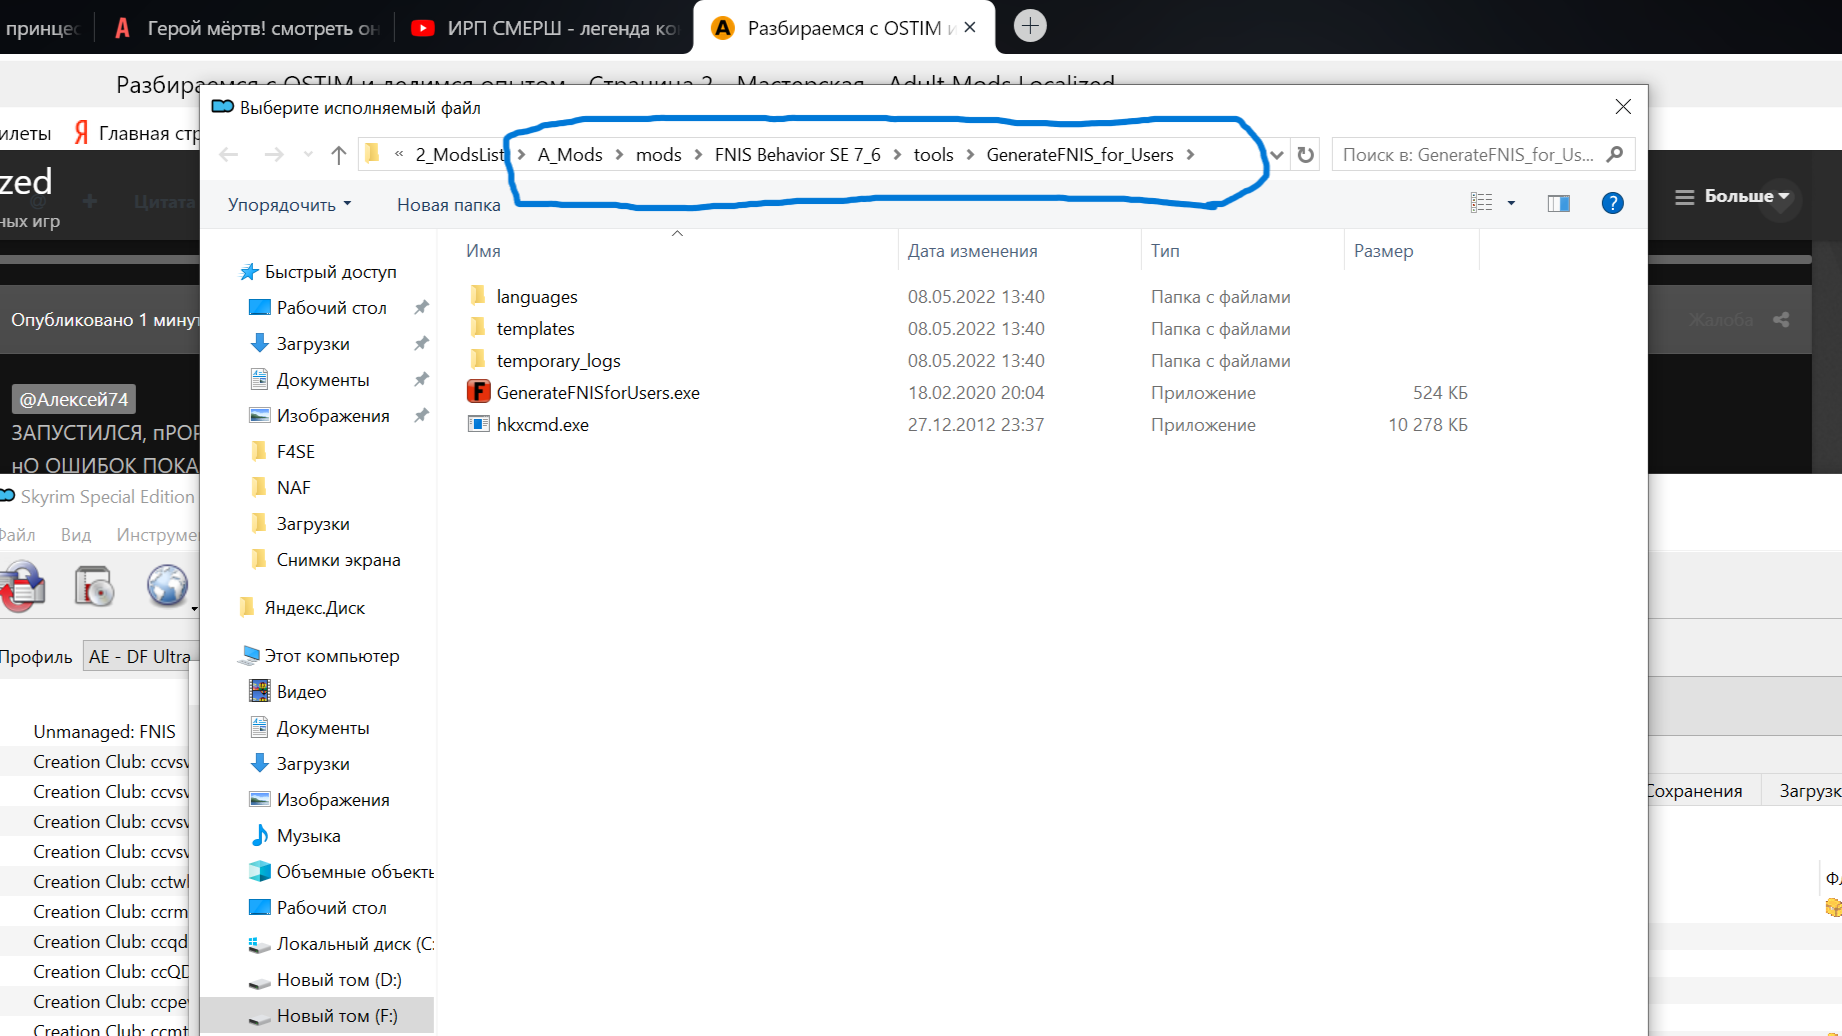Expand view options dropdown arrow

(x=1511, y=204)
